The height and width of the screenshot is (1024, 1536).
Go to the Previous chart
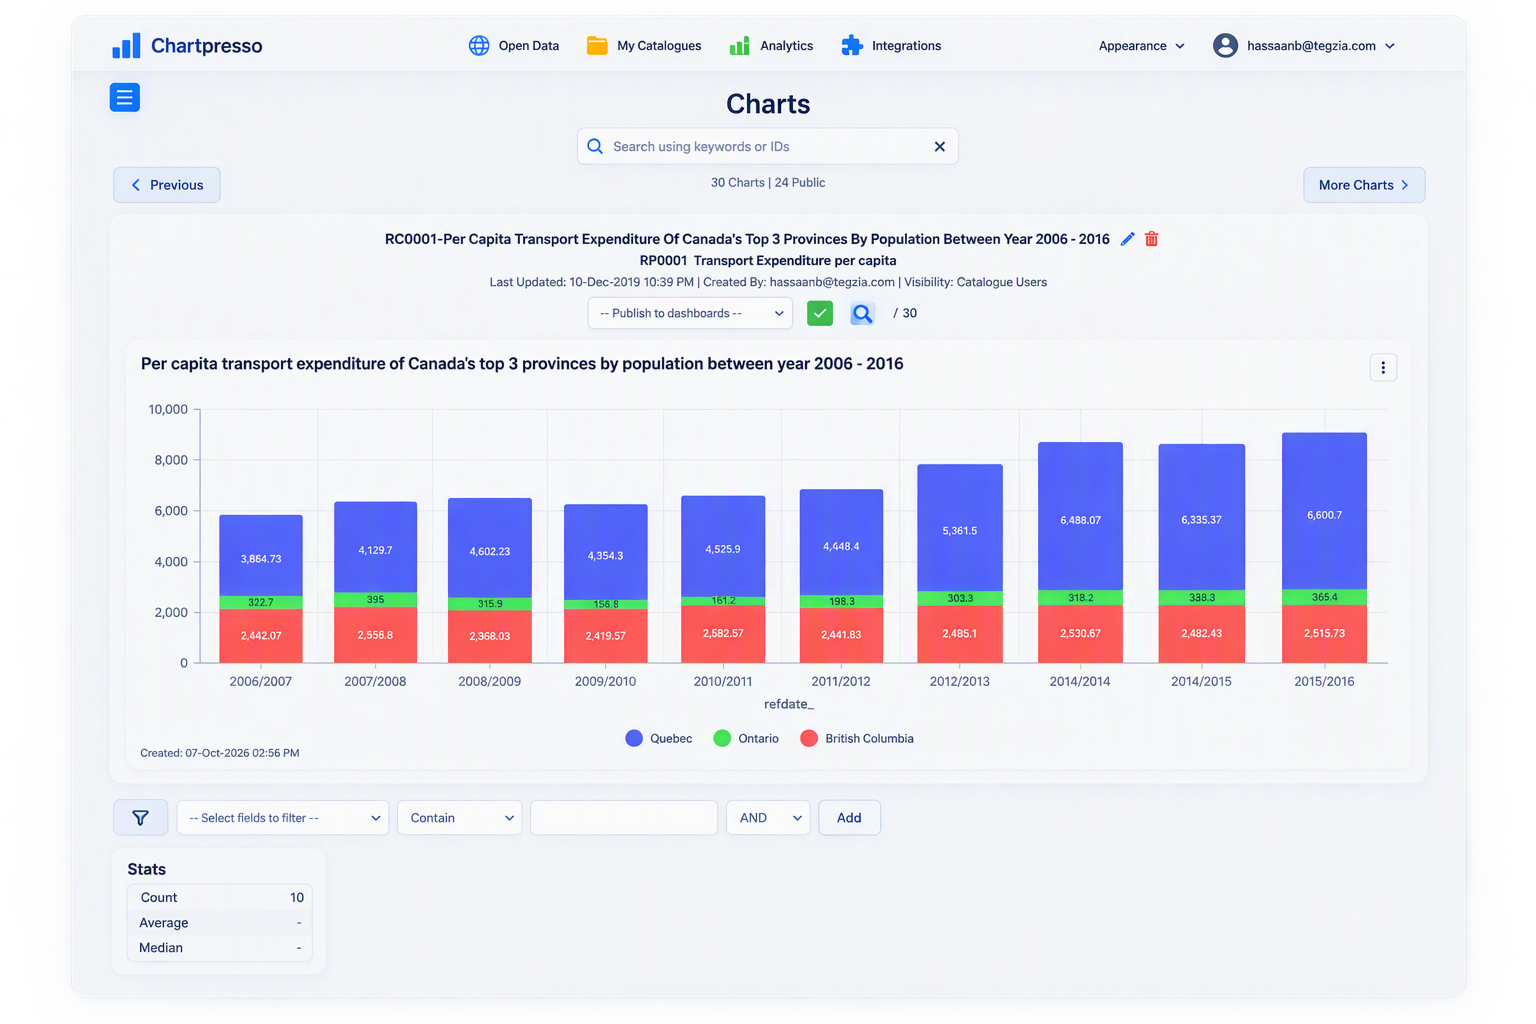167,185
